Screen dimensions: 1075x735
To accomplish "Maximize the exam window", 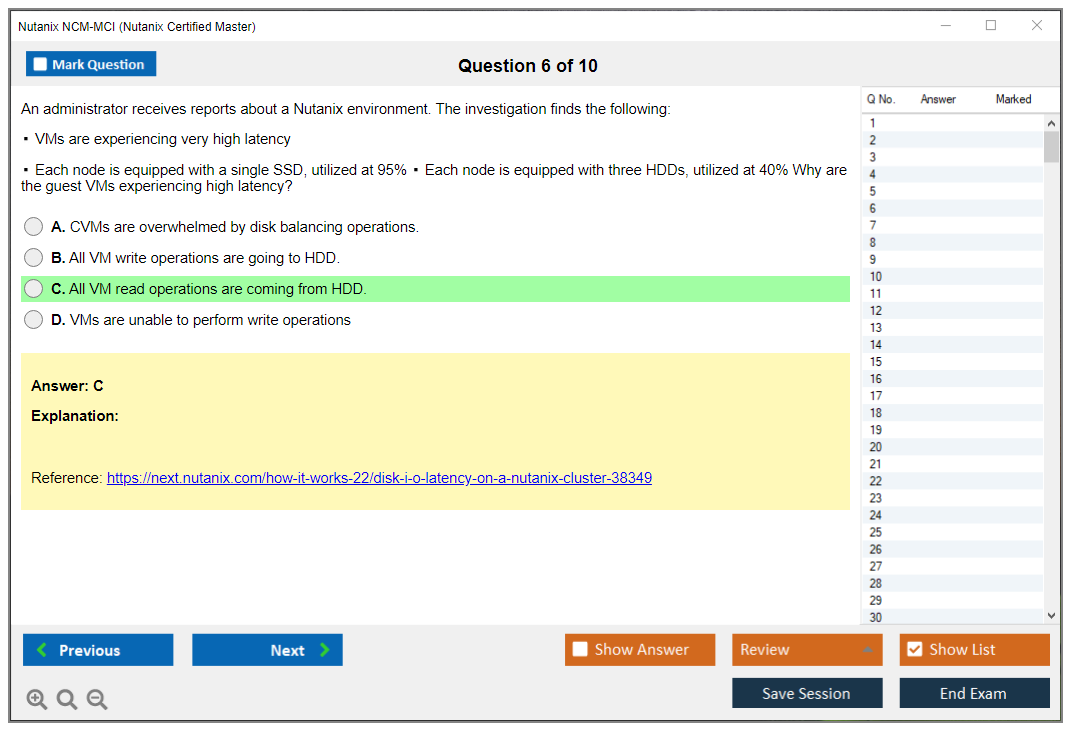I will (991, 26).
